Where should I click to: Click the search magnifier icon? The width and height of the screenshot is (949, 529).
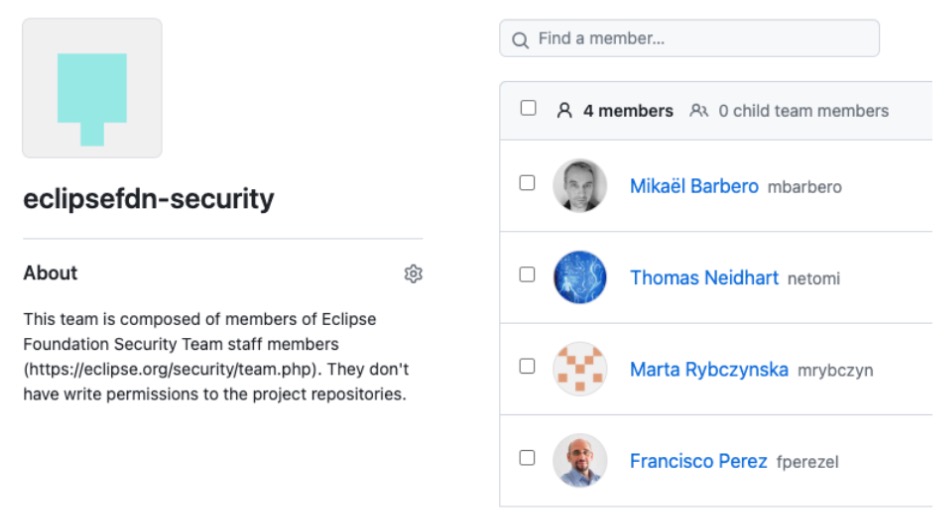520,40
